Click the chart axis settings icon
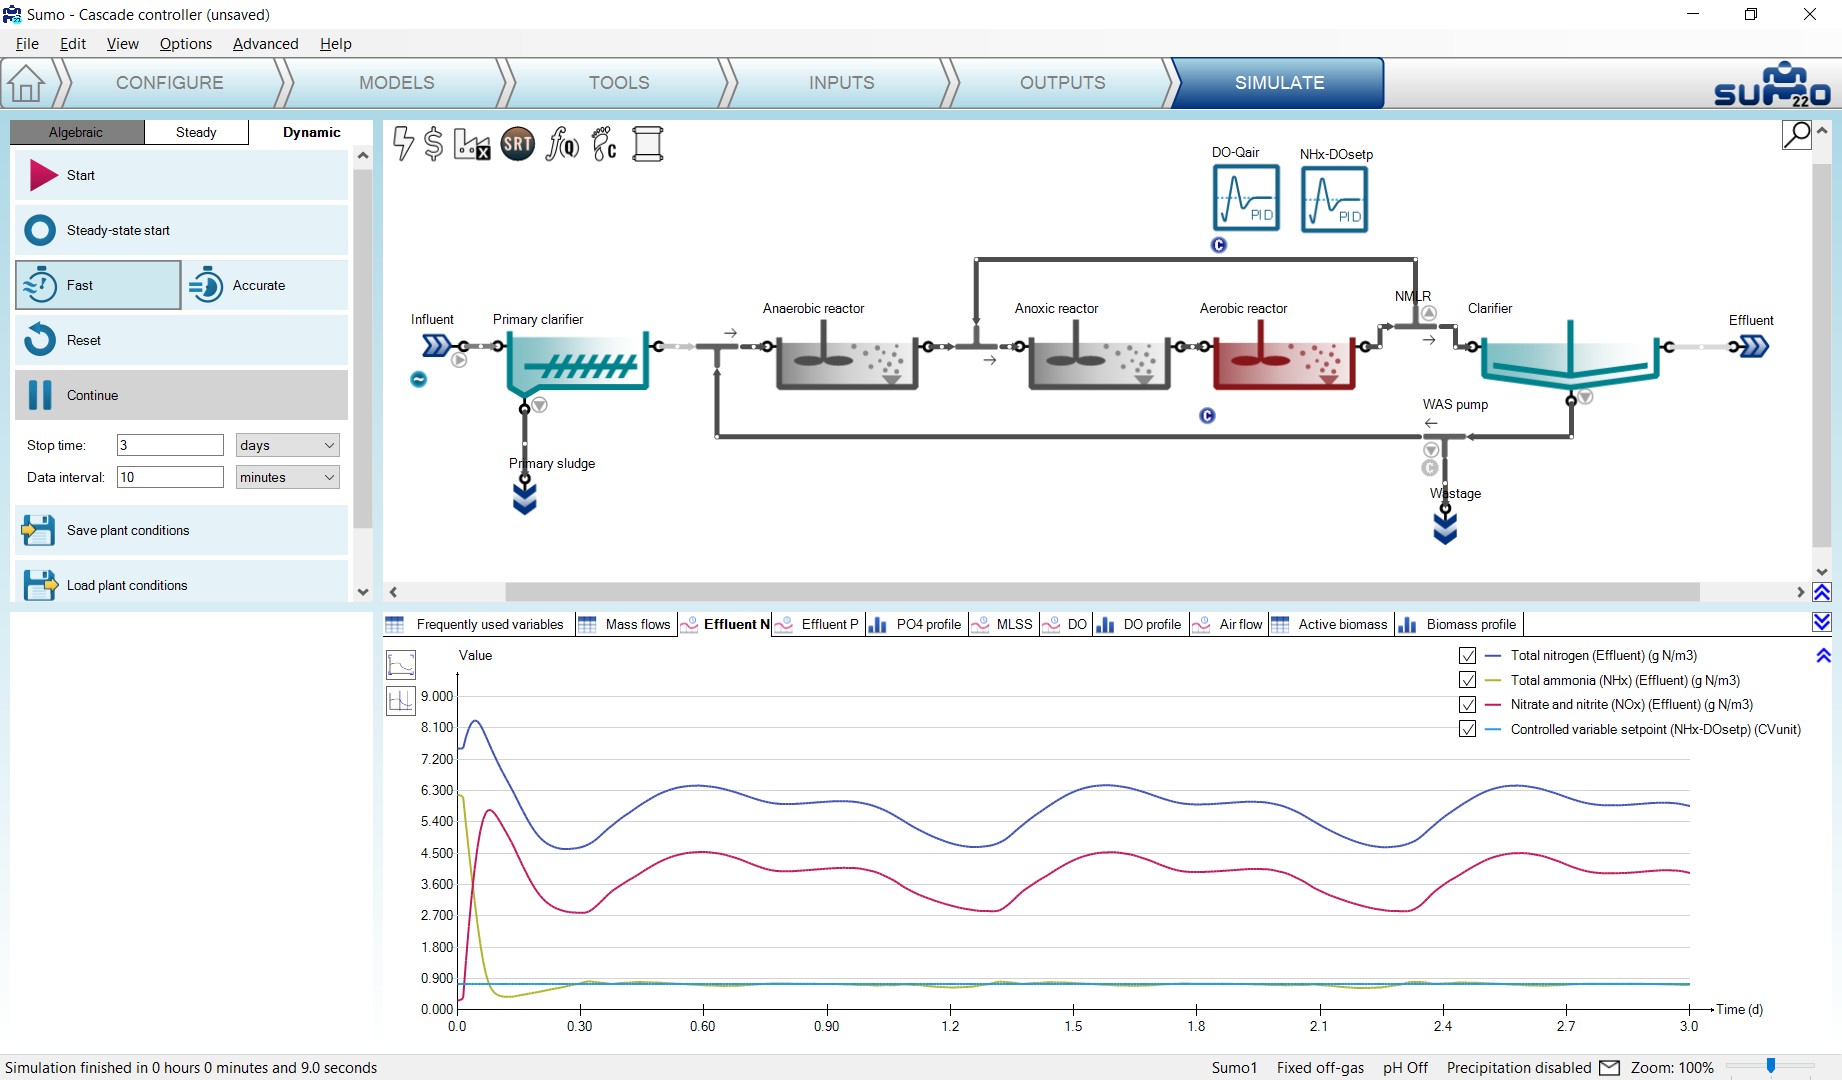The width and height of the screenshot is (1842, 1080). (x=401, y=701)
